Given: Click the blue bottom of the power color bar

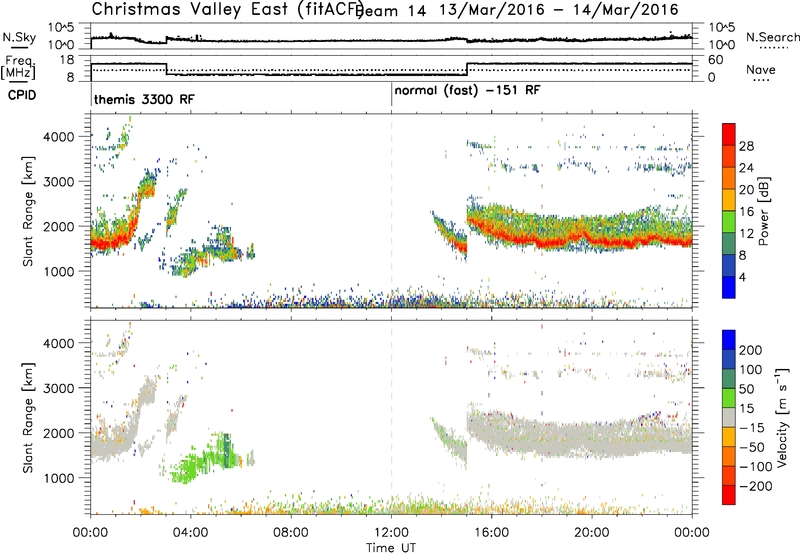Looking at the screenshot, I should (x=729, y=287).
